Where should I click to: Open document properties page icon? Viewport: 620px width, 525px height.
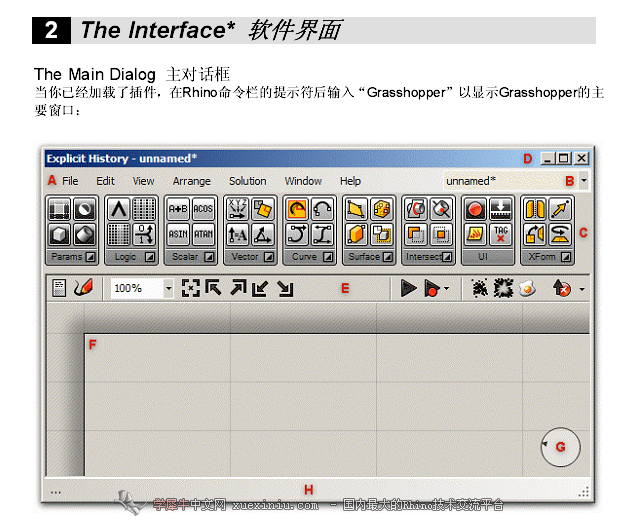coord(59,288)
